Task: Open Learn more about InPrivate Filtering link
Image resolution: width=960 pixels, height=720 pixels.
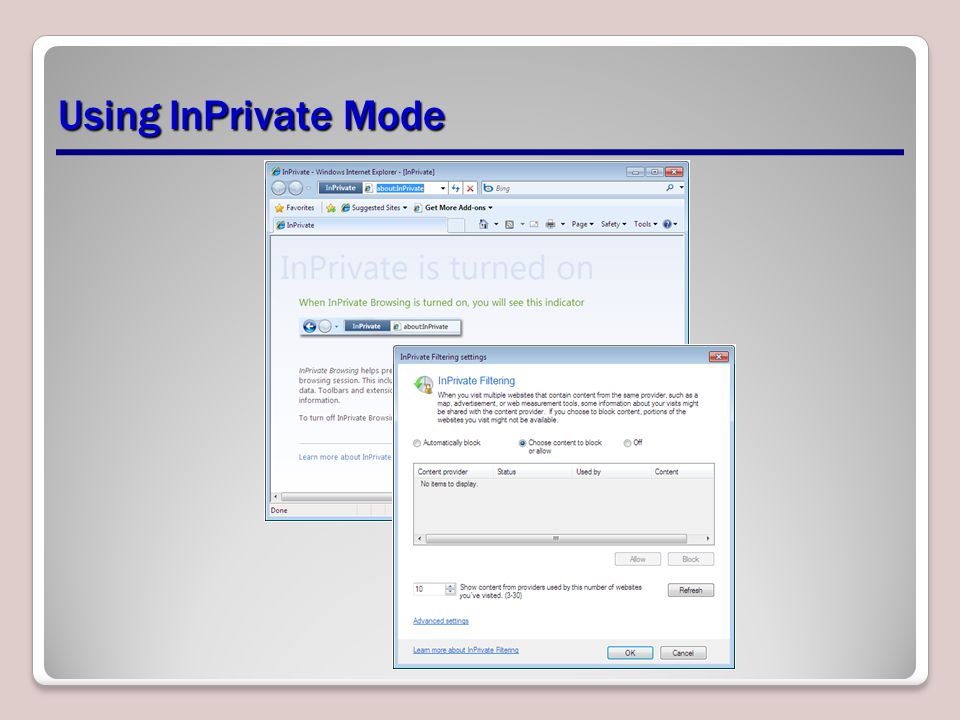Action: (466, 650)
